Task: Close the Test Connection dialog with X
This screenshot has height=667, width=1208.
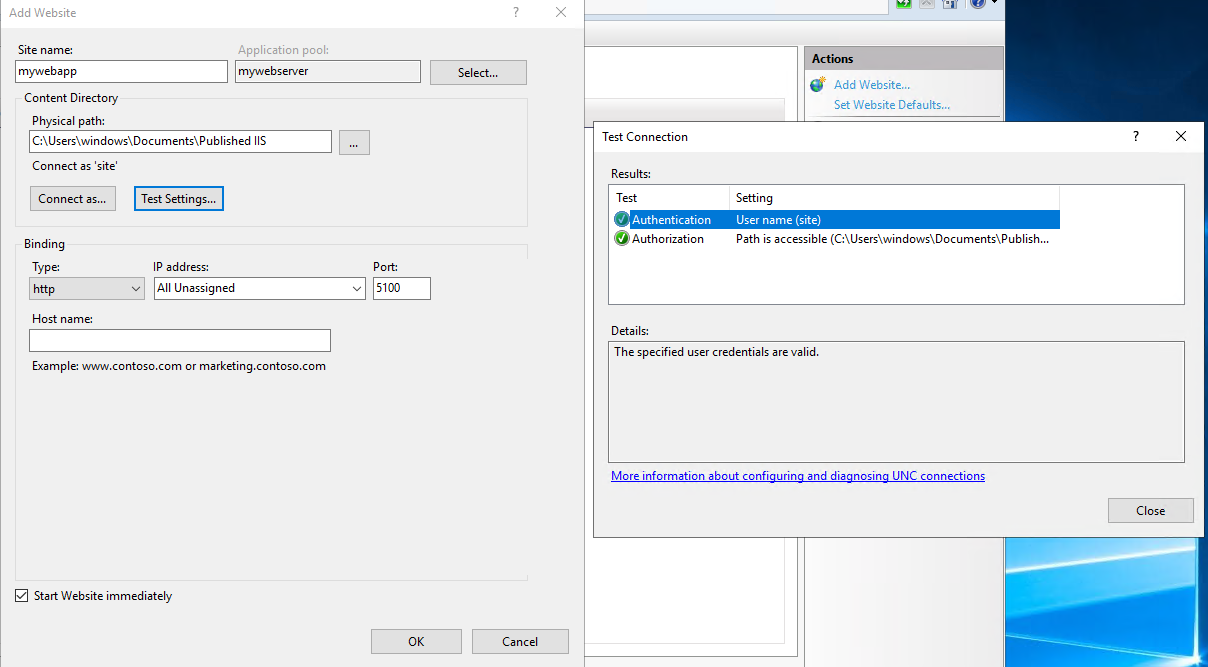Action: [1181, 136]
